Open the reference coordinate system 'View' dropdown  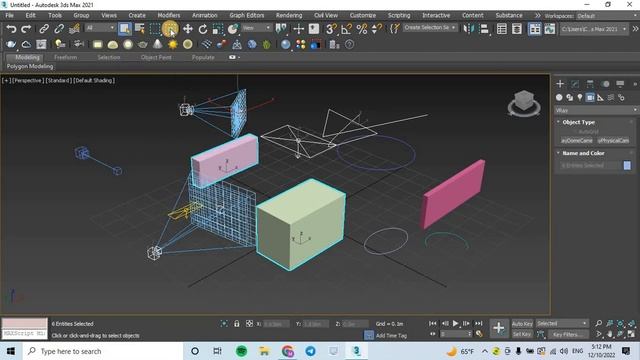[256, 28]
